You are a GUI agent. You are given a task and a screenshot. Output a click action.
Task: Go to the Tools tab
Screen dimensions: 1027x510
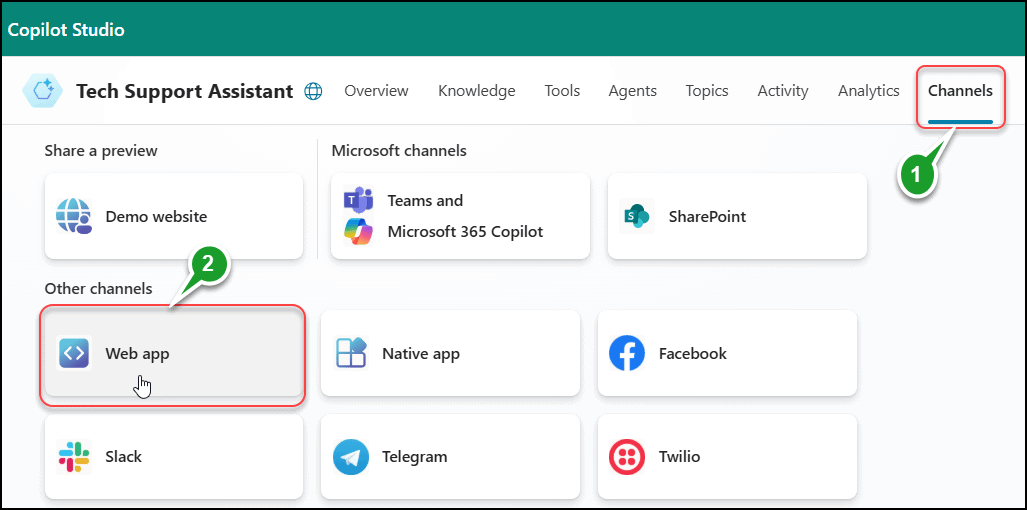coord(562,91)
